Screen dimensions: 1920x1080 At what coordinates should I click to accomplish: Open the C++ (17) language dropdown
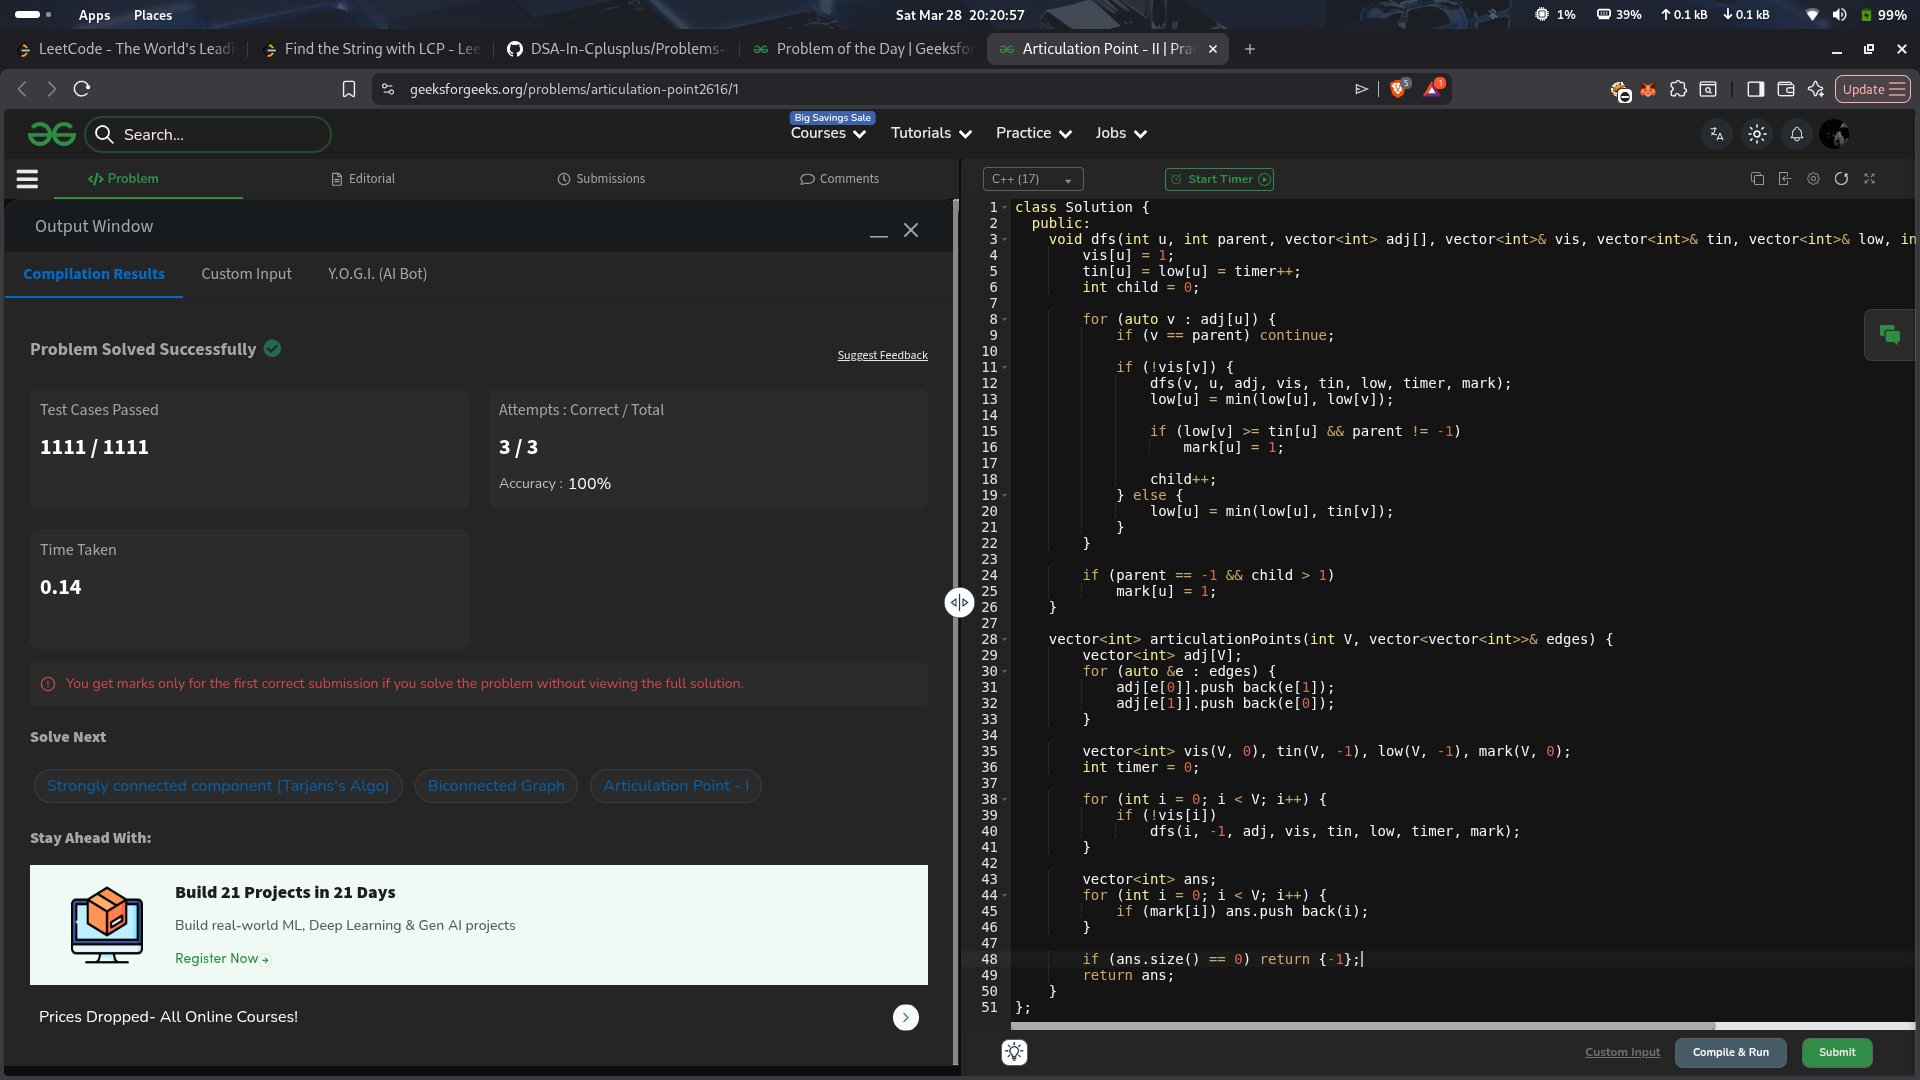click(1032, 179)
